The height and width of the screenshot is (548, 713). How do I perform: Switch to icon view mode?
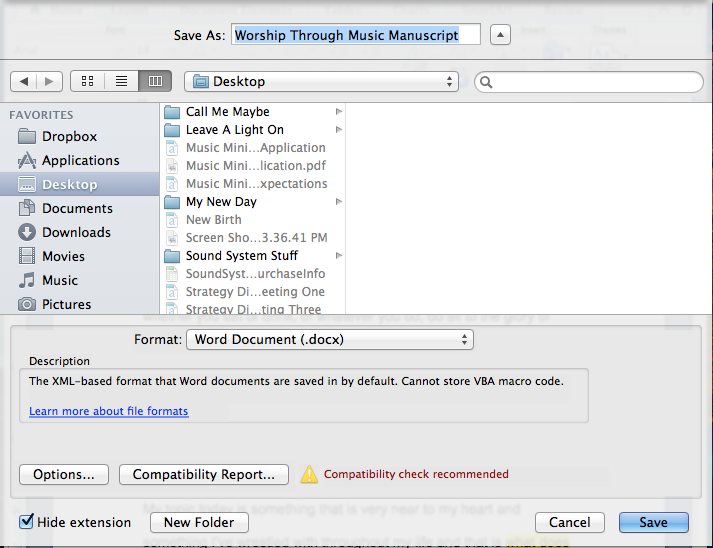[88, 81]
